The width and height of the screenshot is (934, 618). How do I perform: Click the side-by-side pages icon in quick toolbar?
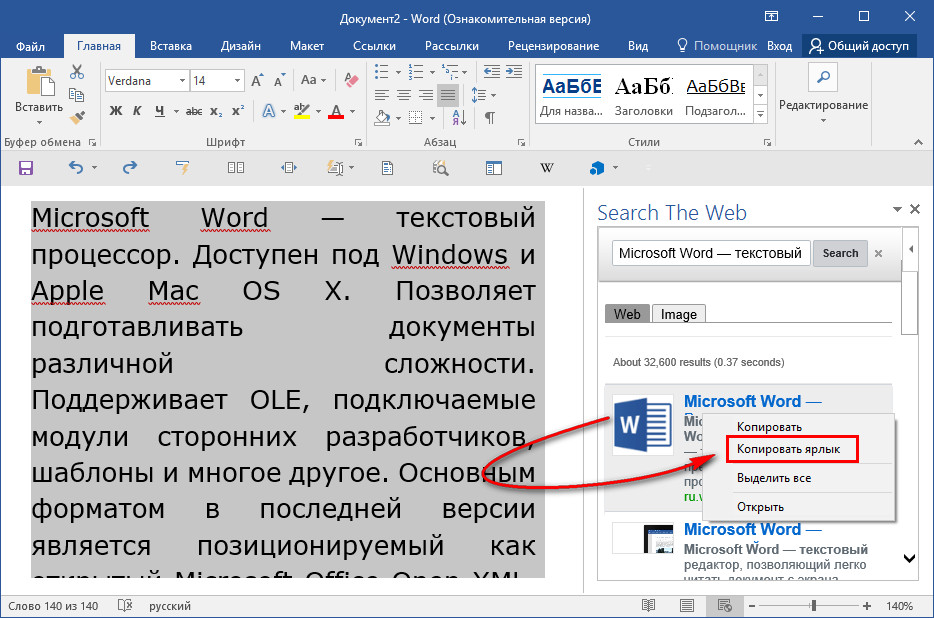(236, 168)
